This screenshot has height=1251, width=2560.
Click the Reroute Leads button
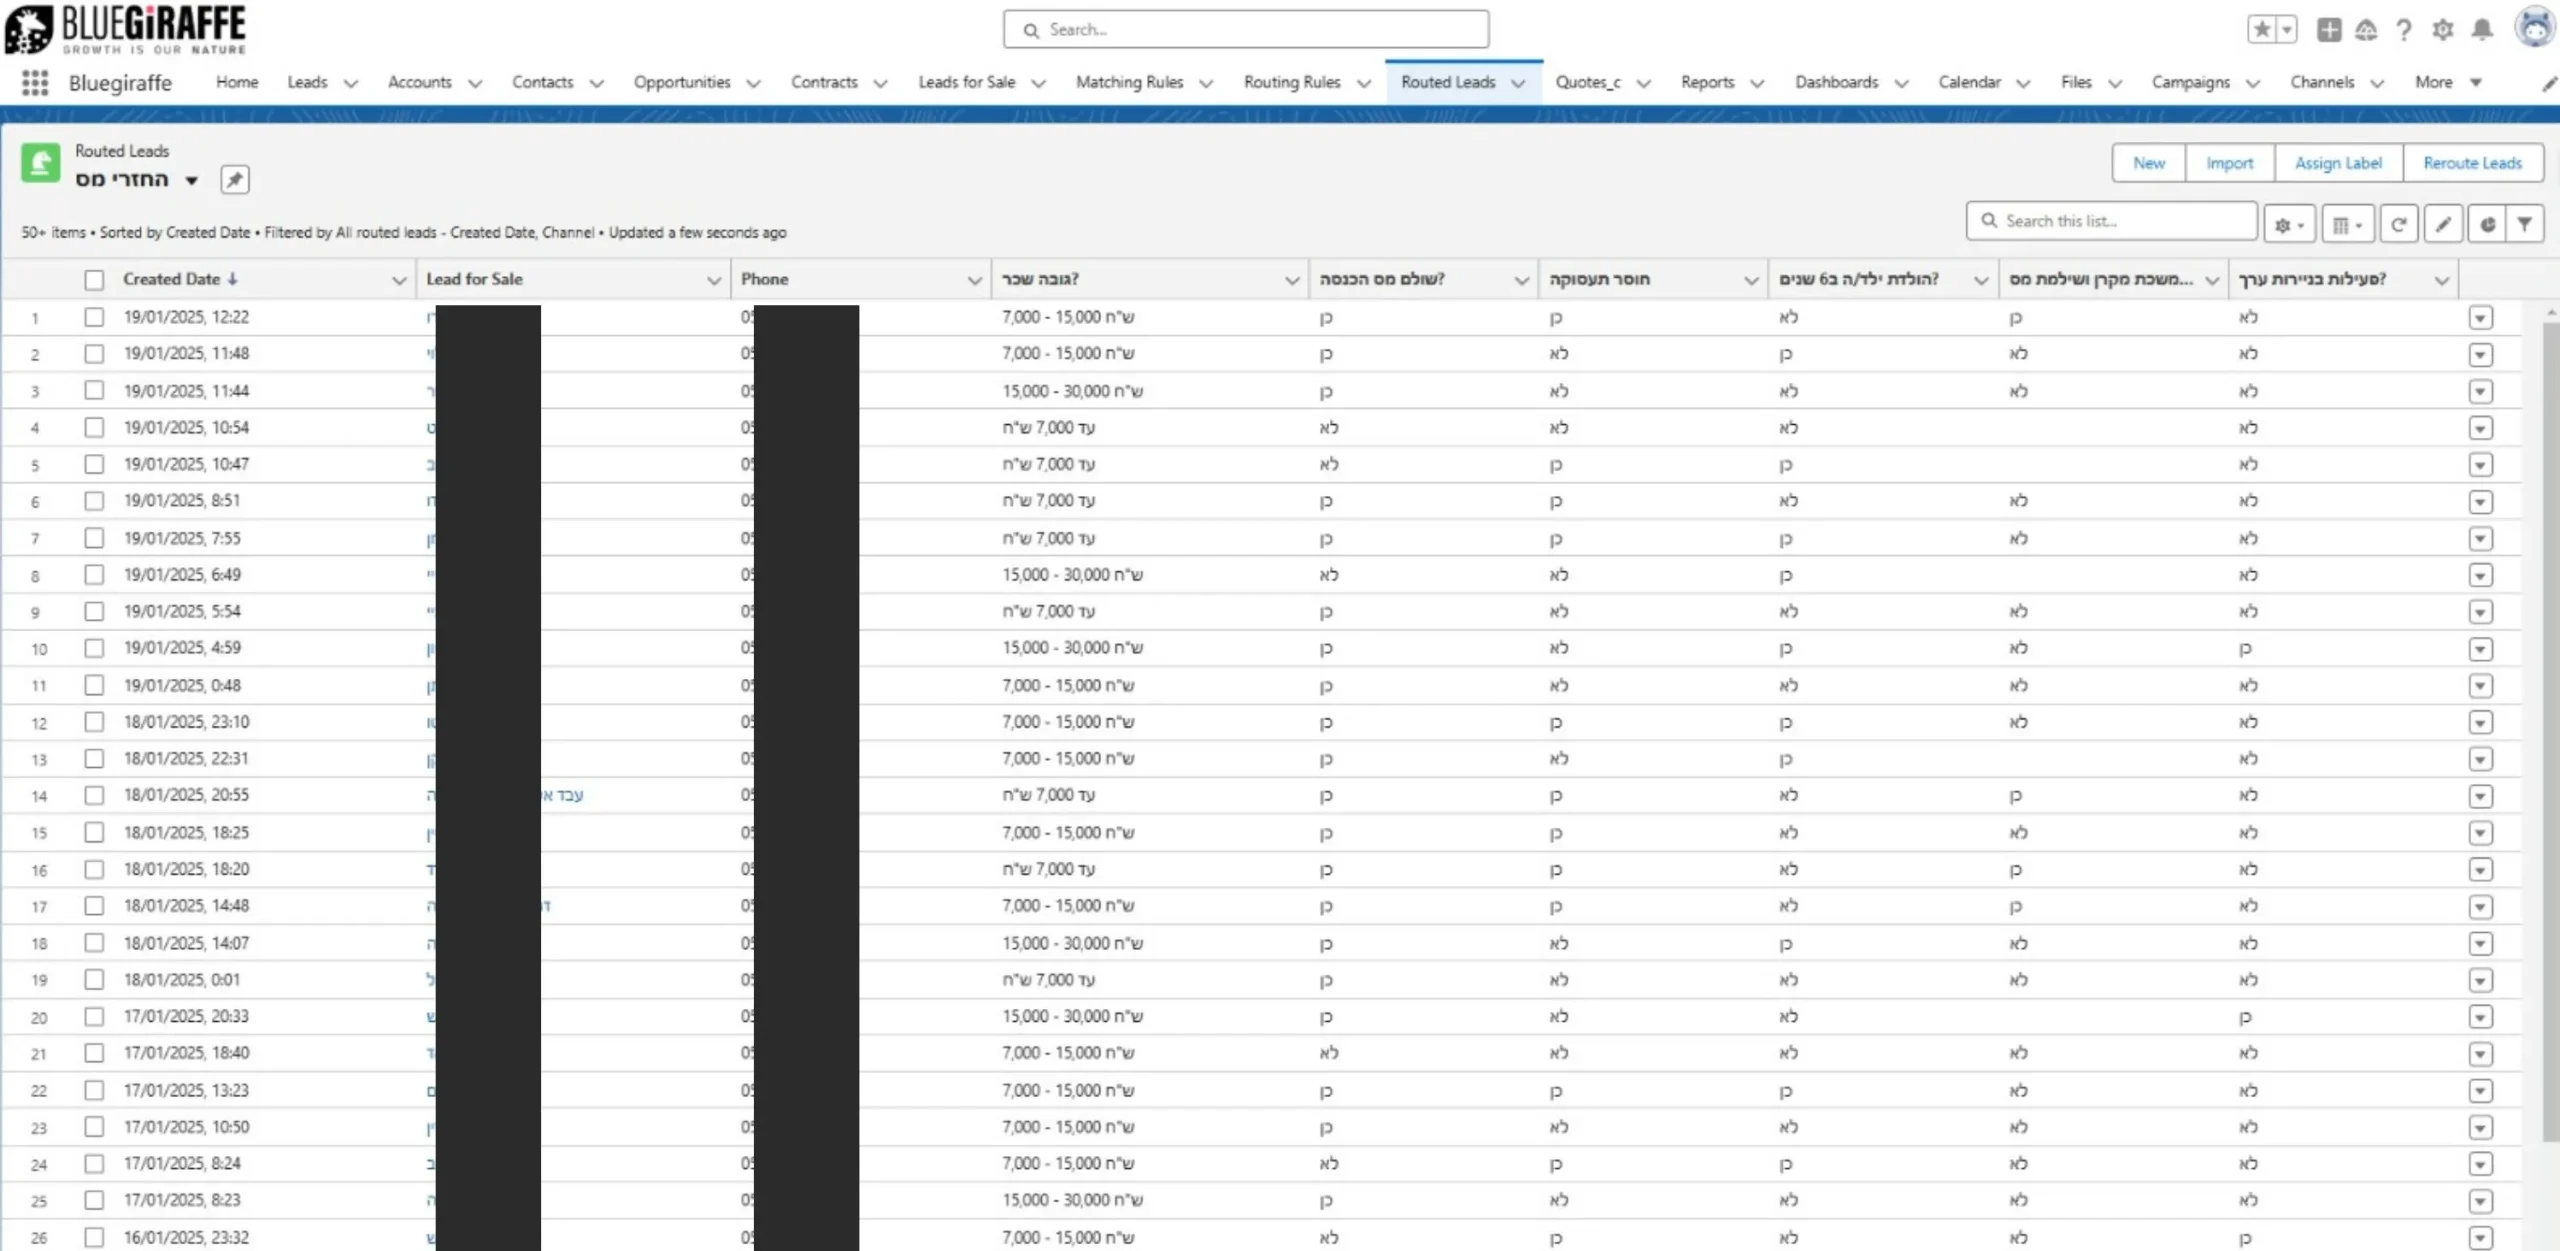(2472, 163)
